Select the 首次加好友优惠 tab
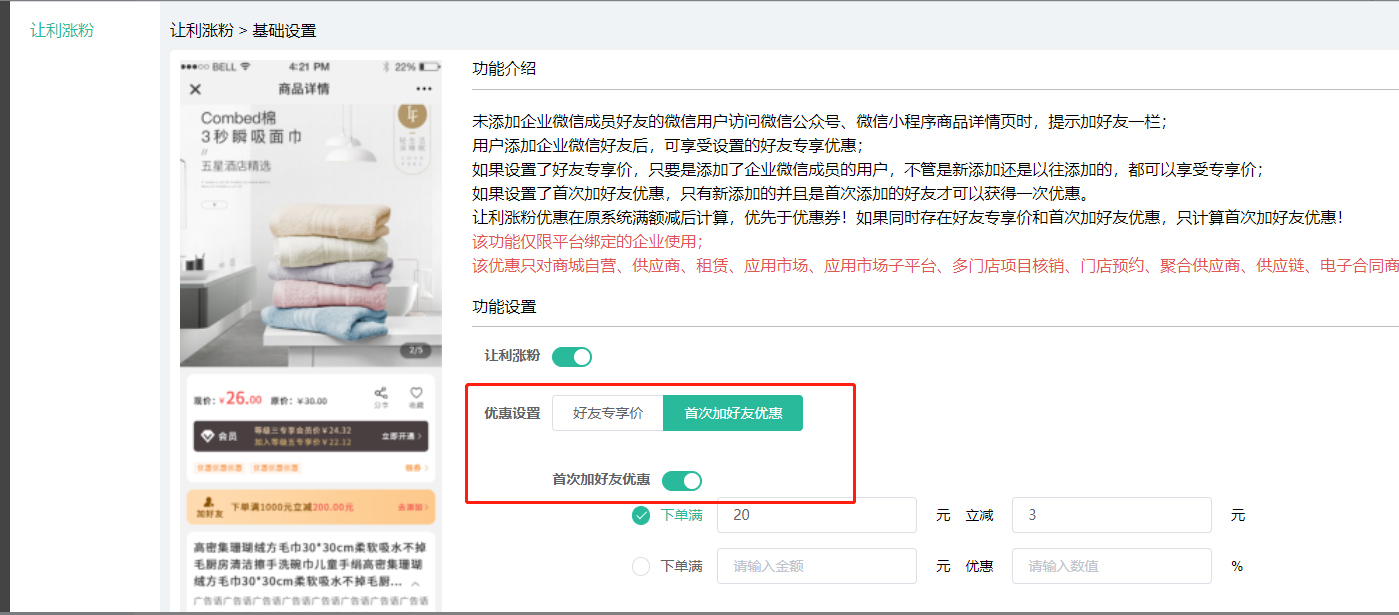Image resolution: width=1399 pixels, height=615 pixels. click(733, 413)
